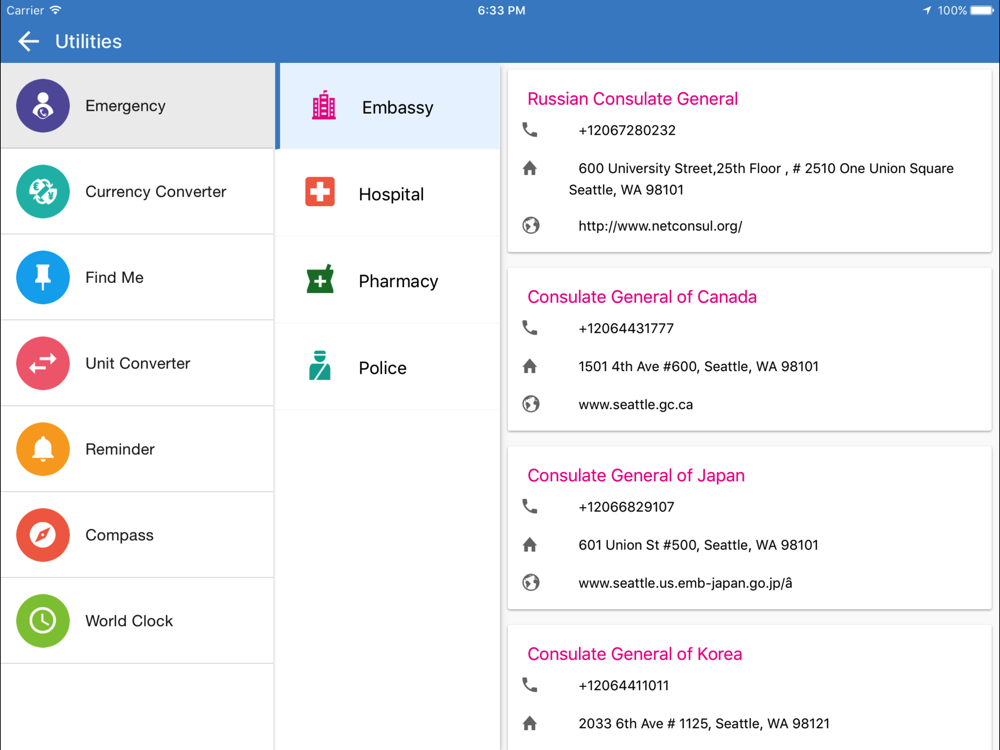Call Canada consulate number +12064431777
Viewport: 1000px width, 750px height.
coord(626,328)
